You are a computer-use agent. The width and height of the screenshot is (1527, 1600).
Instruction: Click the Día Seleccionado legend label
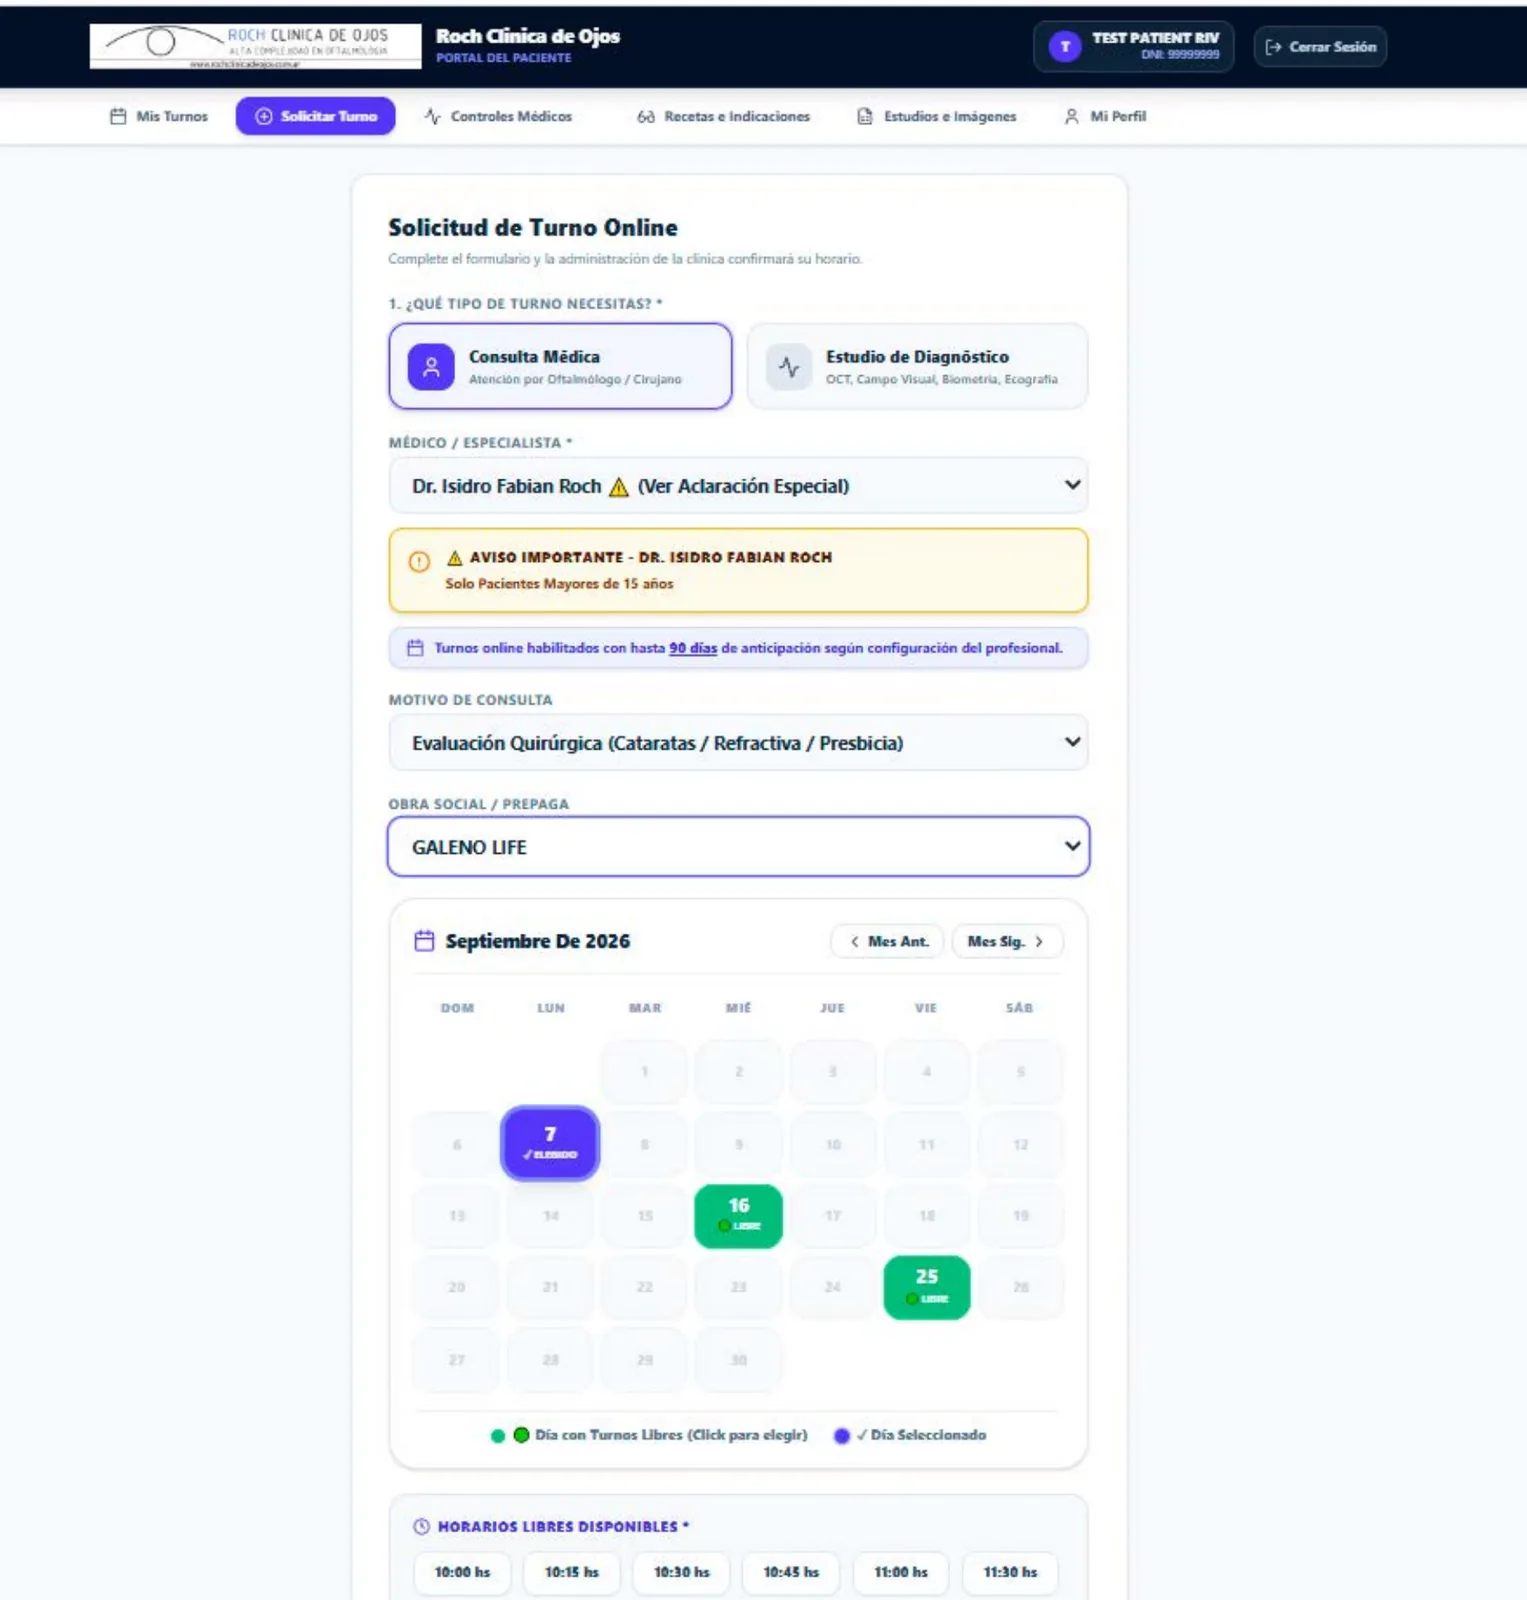(x=928, y=1435)
